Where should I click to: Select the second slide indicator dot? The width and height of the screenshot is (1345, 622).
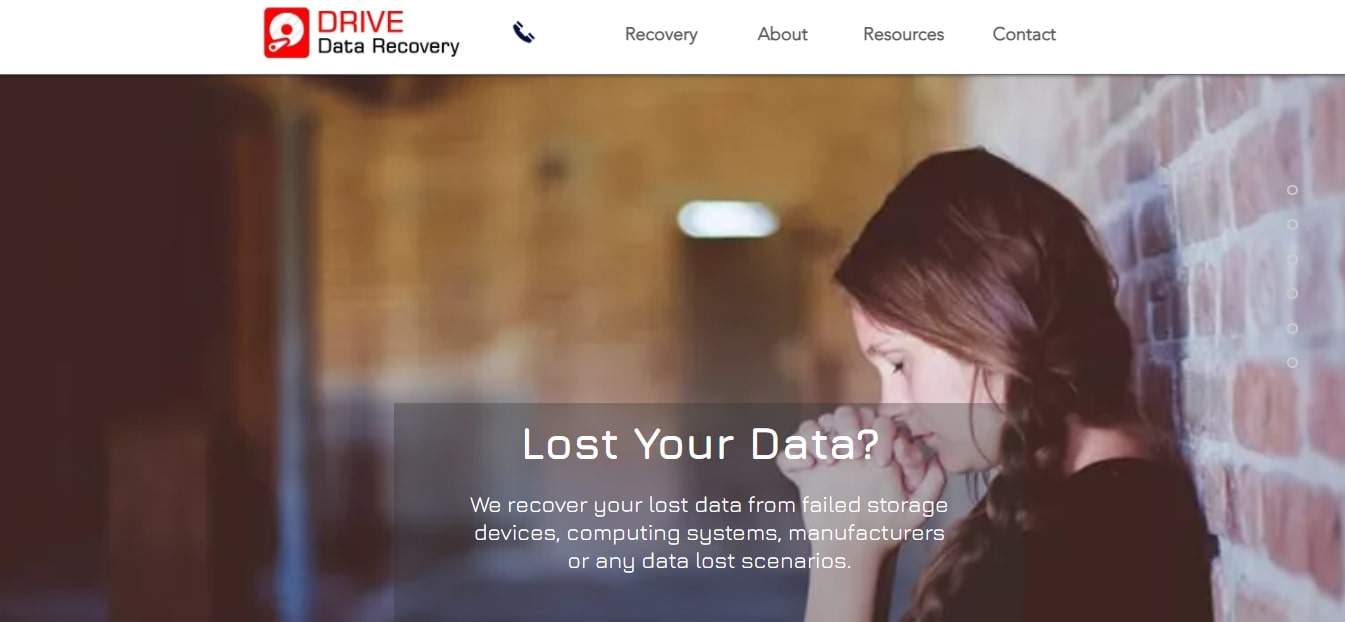click(x=1292, y=224)
